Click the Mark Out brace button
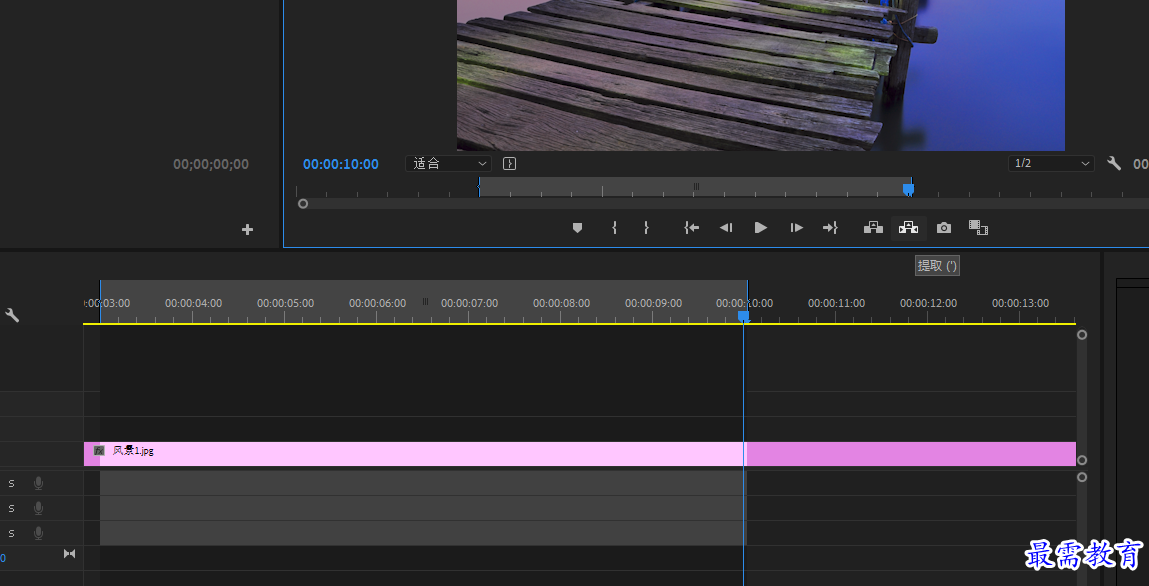This screenshot has height=586, width=1149. [646, 228]
